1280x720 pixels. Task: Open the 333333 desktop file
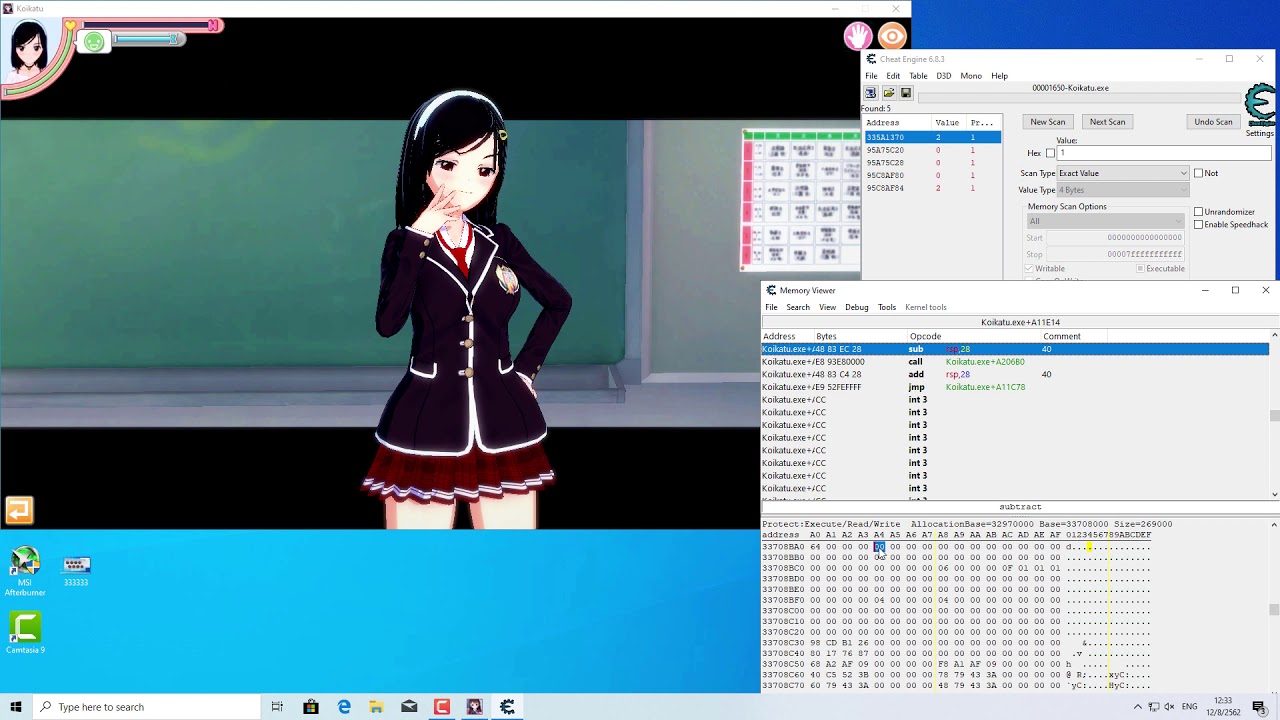click(76, 570)
